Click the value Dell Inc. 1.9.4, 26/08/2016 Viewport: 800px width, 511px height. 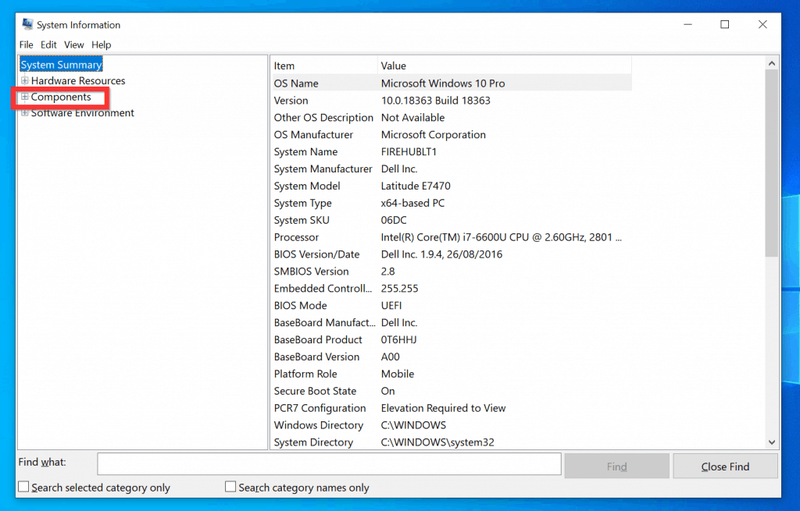(442, 254)
